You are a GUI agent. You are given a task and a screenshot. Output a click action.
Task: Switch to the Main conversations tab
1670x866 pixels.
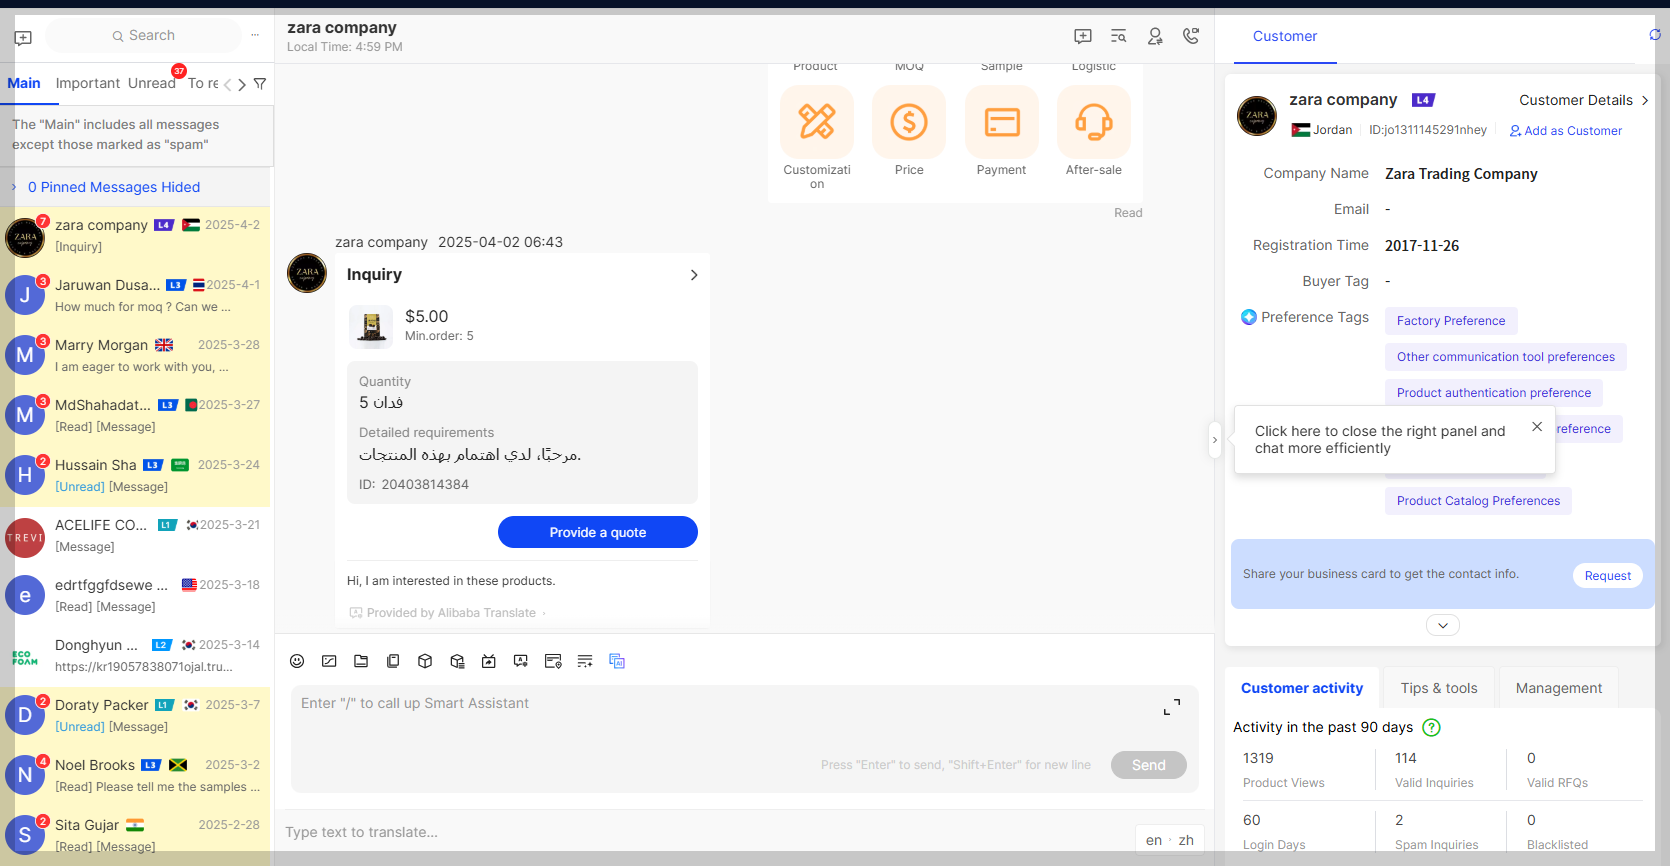coord(24,83)
